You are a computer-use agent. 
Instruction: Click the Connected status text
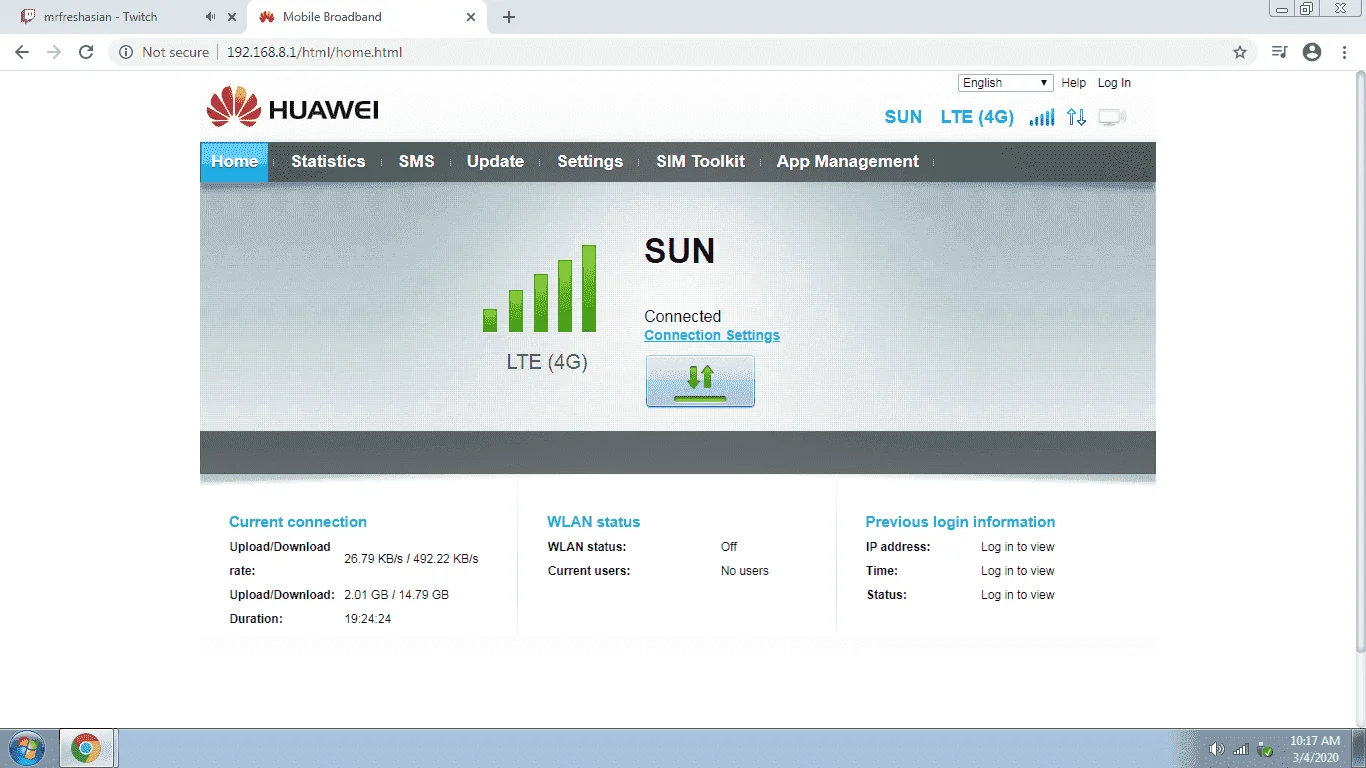point(683,316)
